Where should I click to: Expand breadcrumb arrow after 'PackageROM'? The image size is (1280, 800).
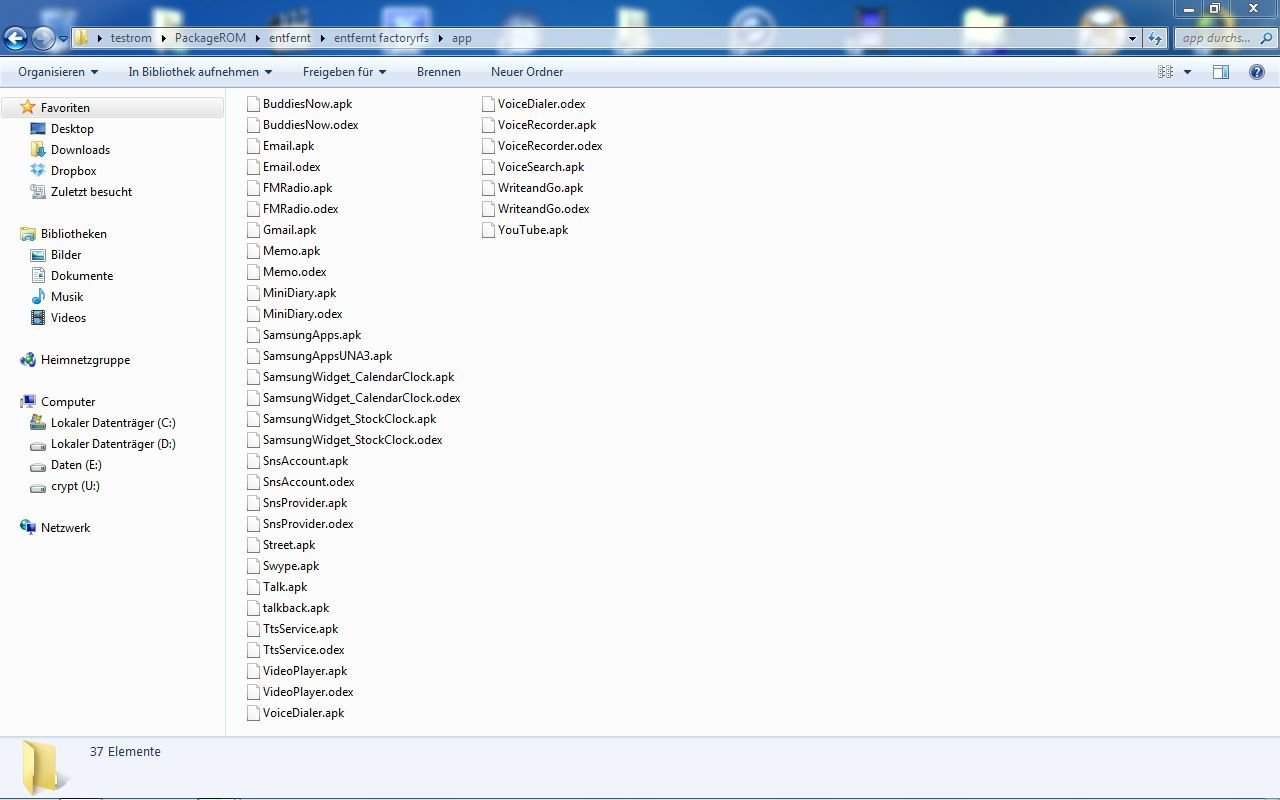click(257, 38)
